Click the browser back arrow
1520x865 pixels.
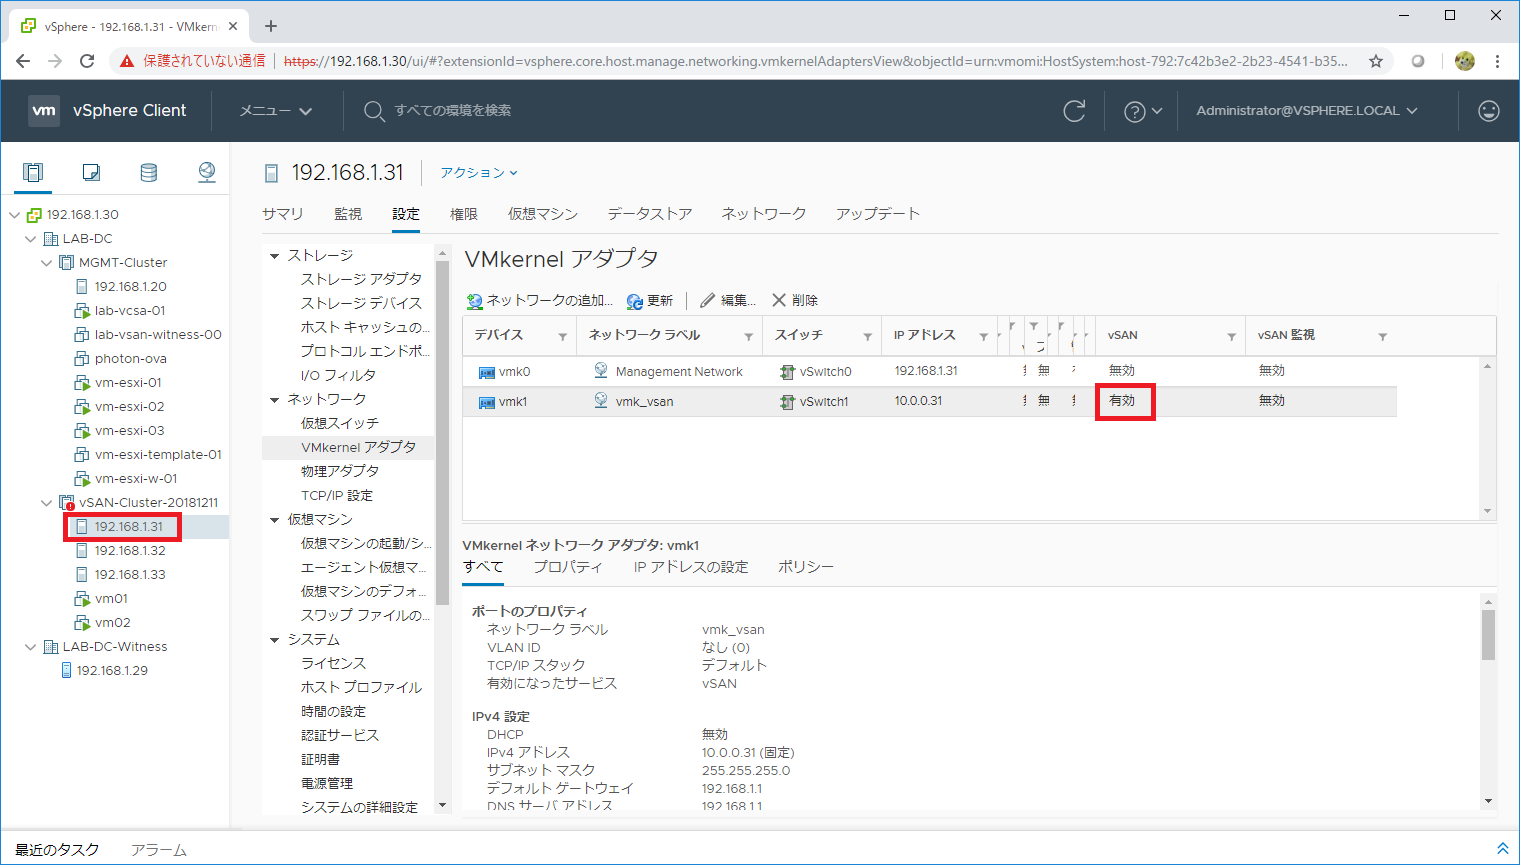(x=23, y=61)
